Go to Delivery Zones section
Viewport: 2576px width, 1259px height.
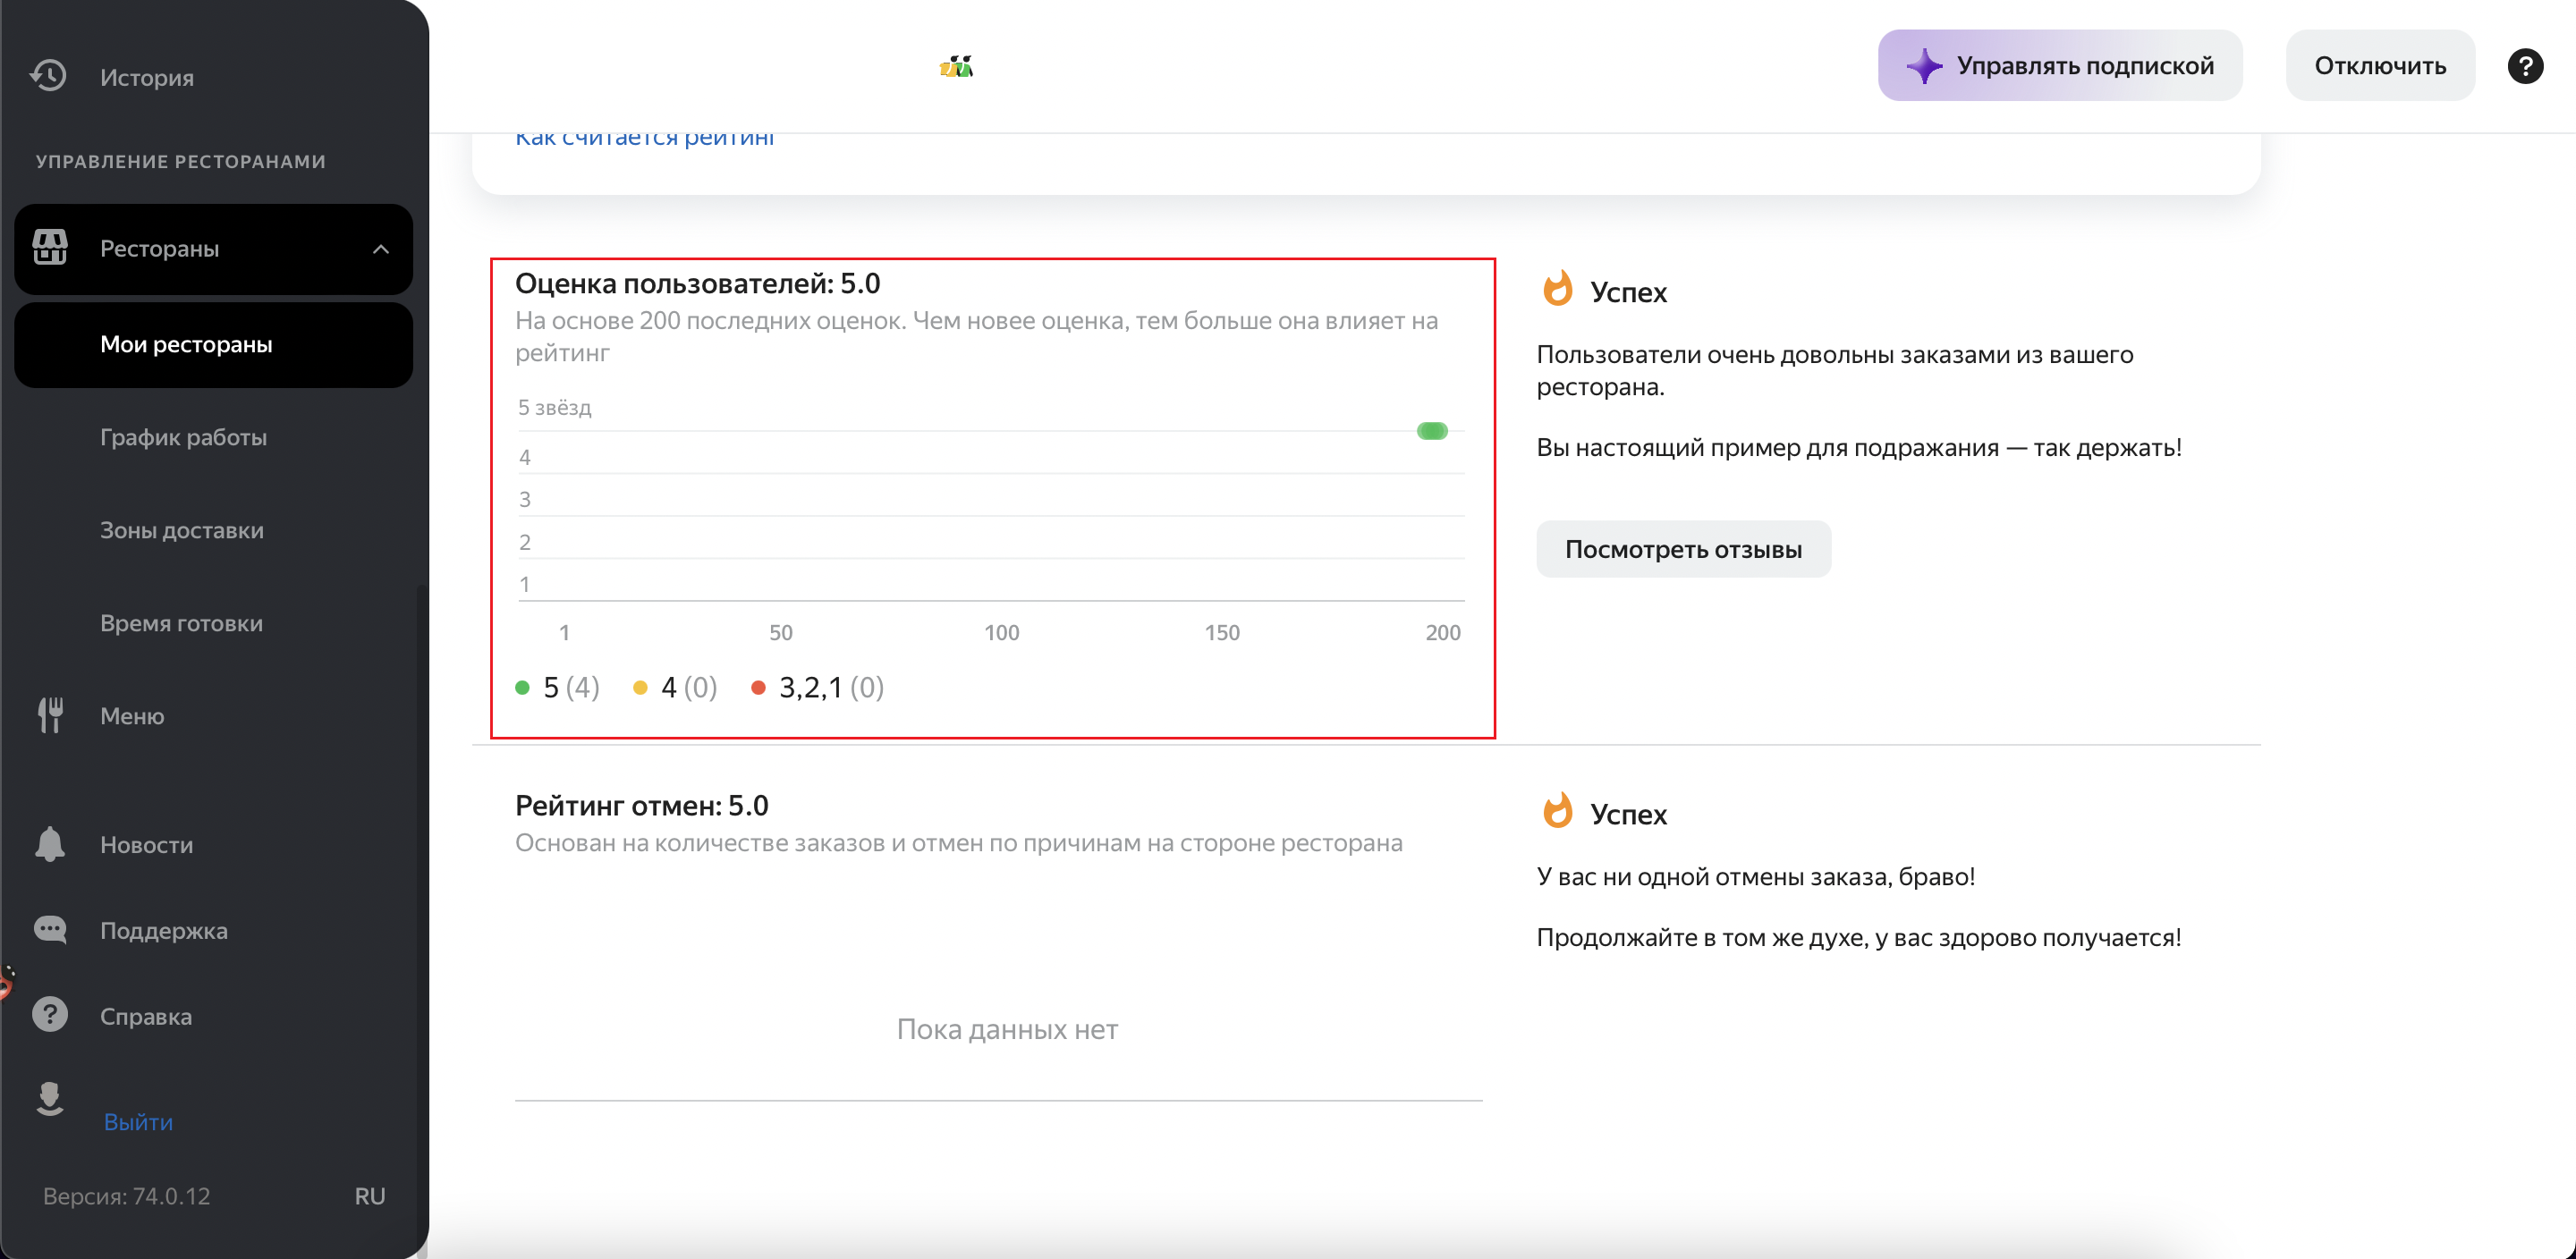tap(181, 530)
